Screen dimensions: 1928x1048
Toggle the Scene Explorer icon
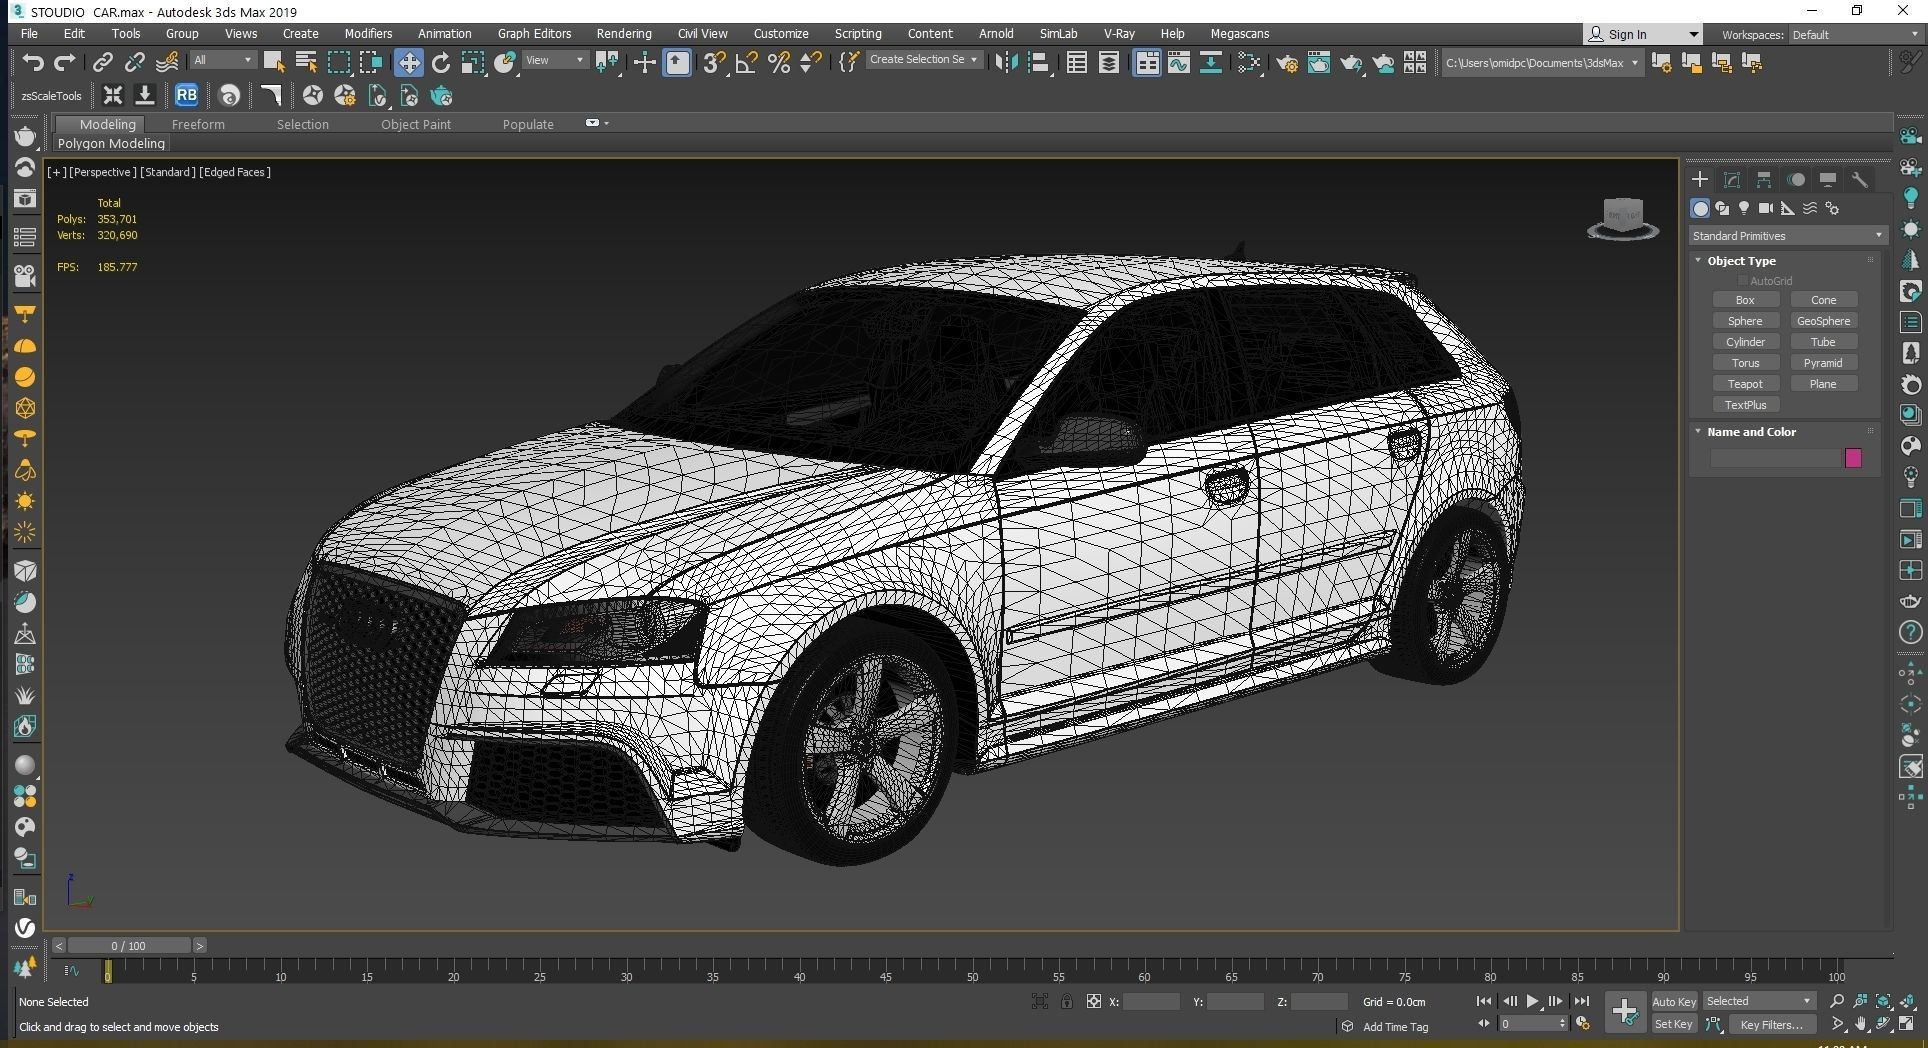(x=1077, y=63)
